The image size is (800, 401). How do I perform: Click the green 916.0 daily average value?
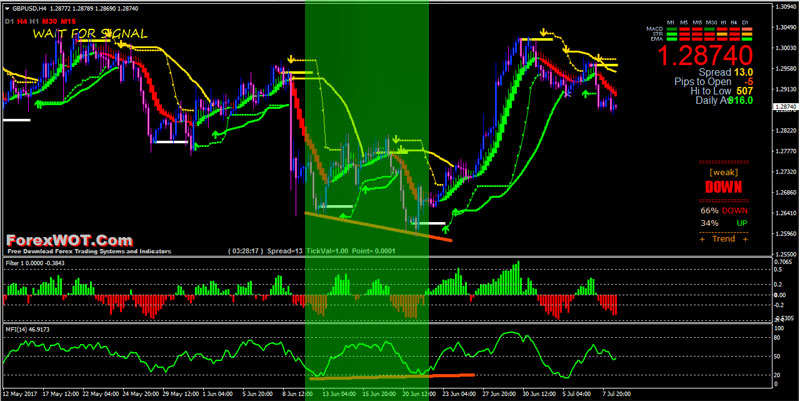(x=740, y=101)
